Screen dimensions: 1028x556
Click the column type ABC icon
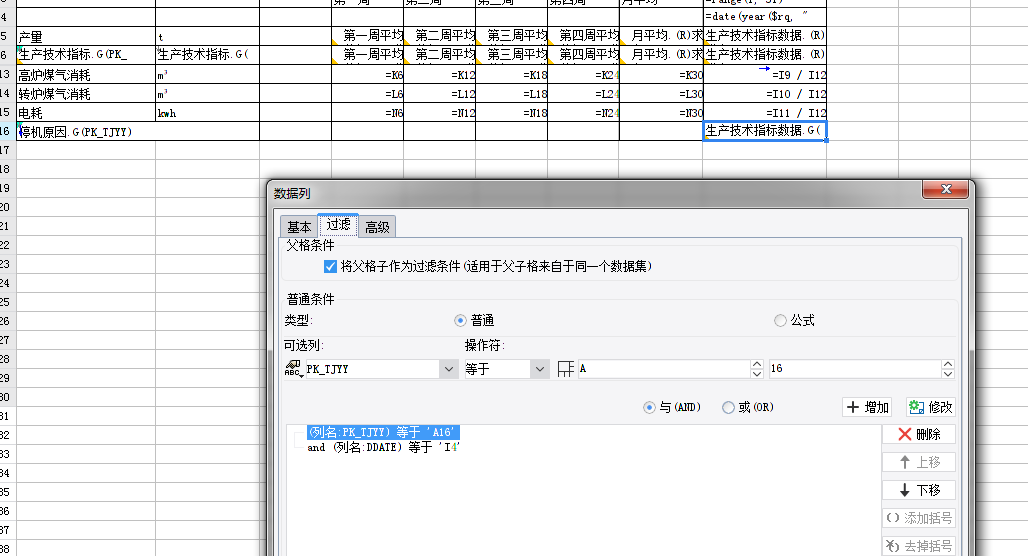pyautogui.click(x=292, y=368)
